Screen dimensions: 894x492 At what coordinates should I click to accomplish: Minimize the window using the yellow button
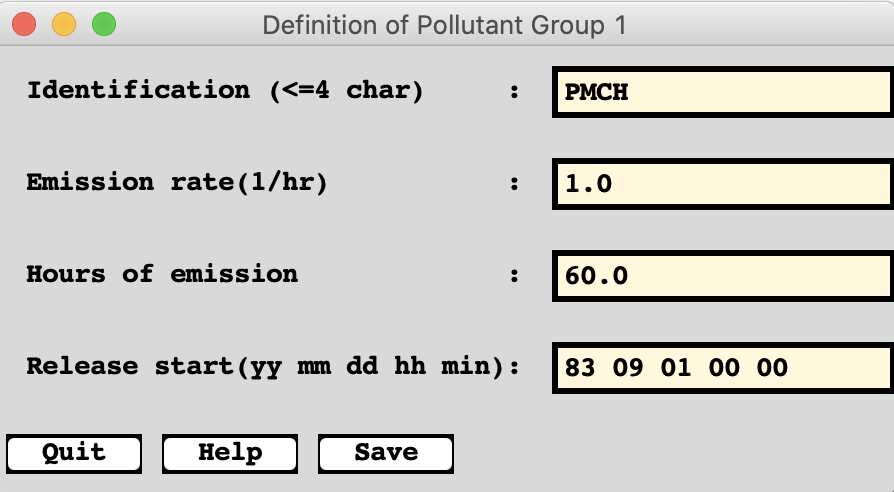(64, 23)
